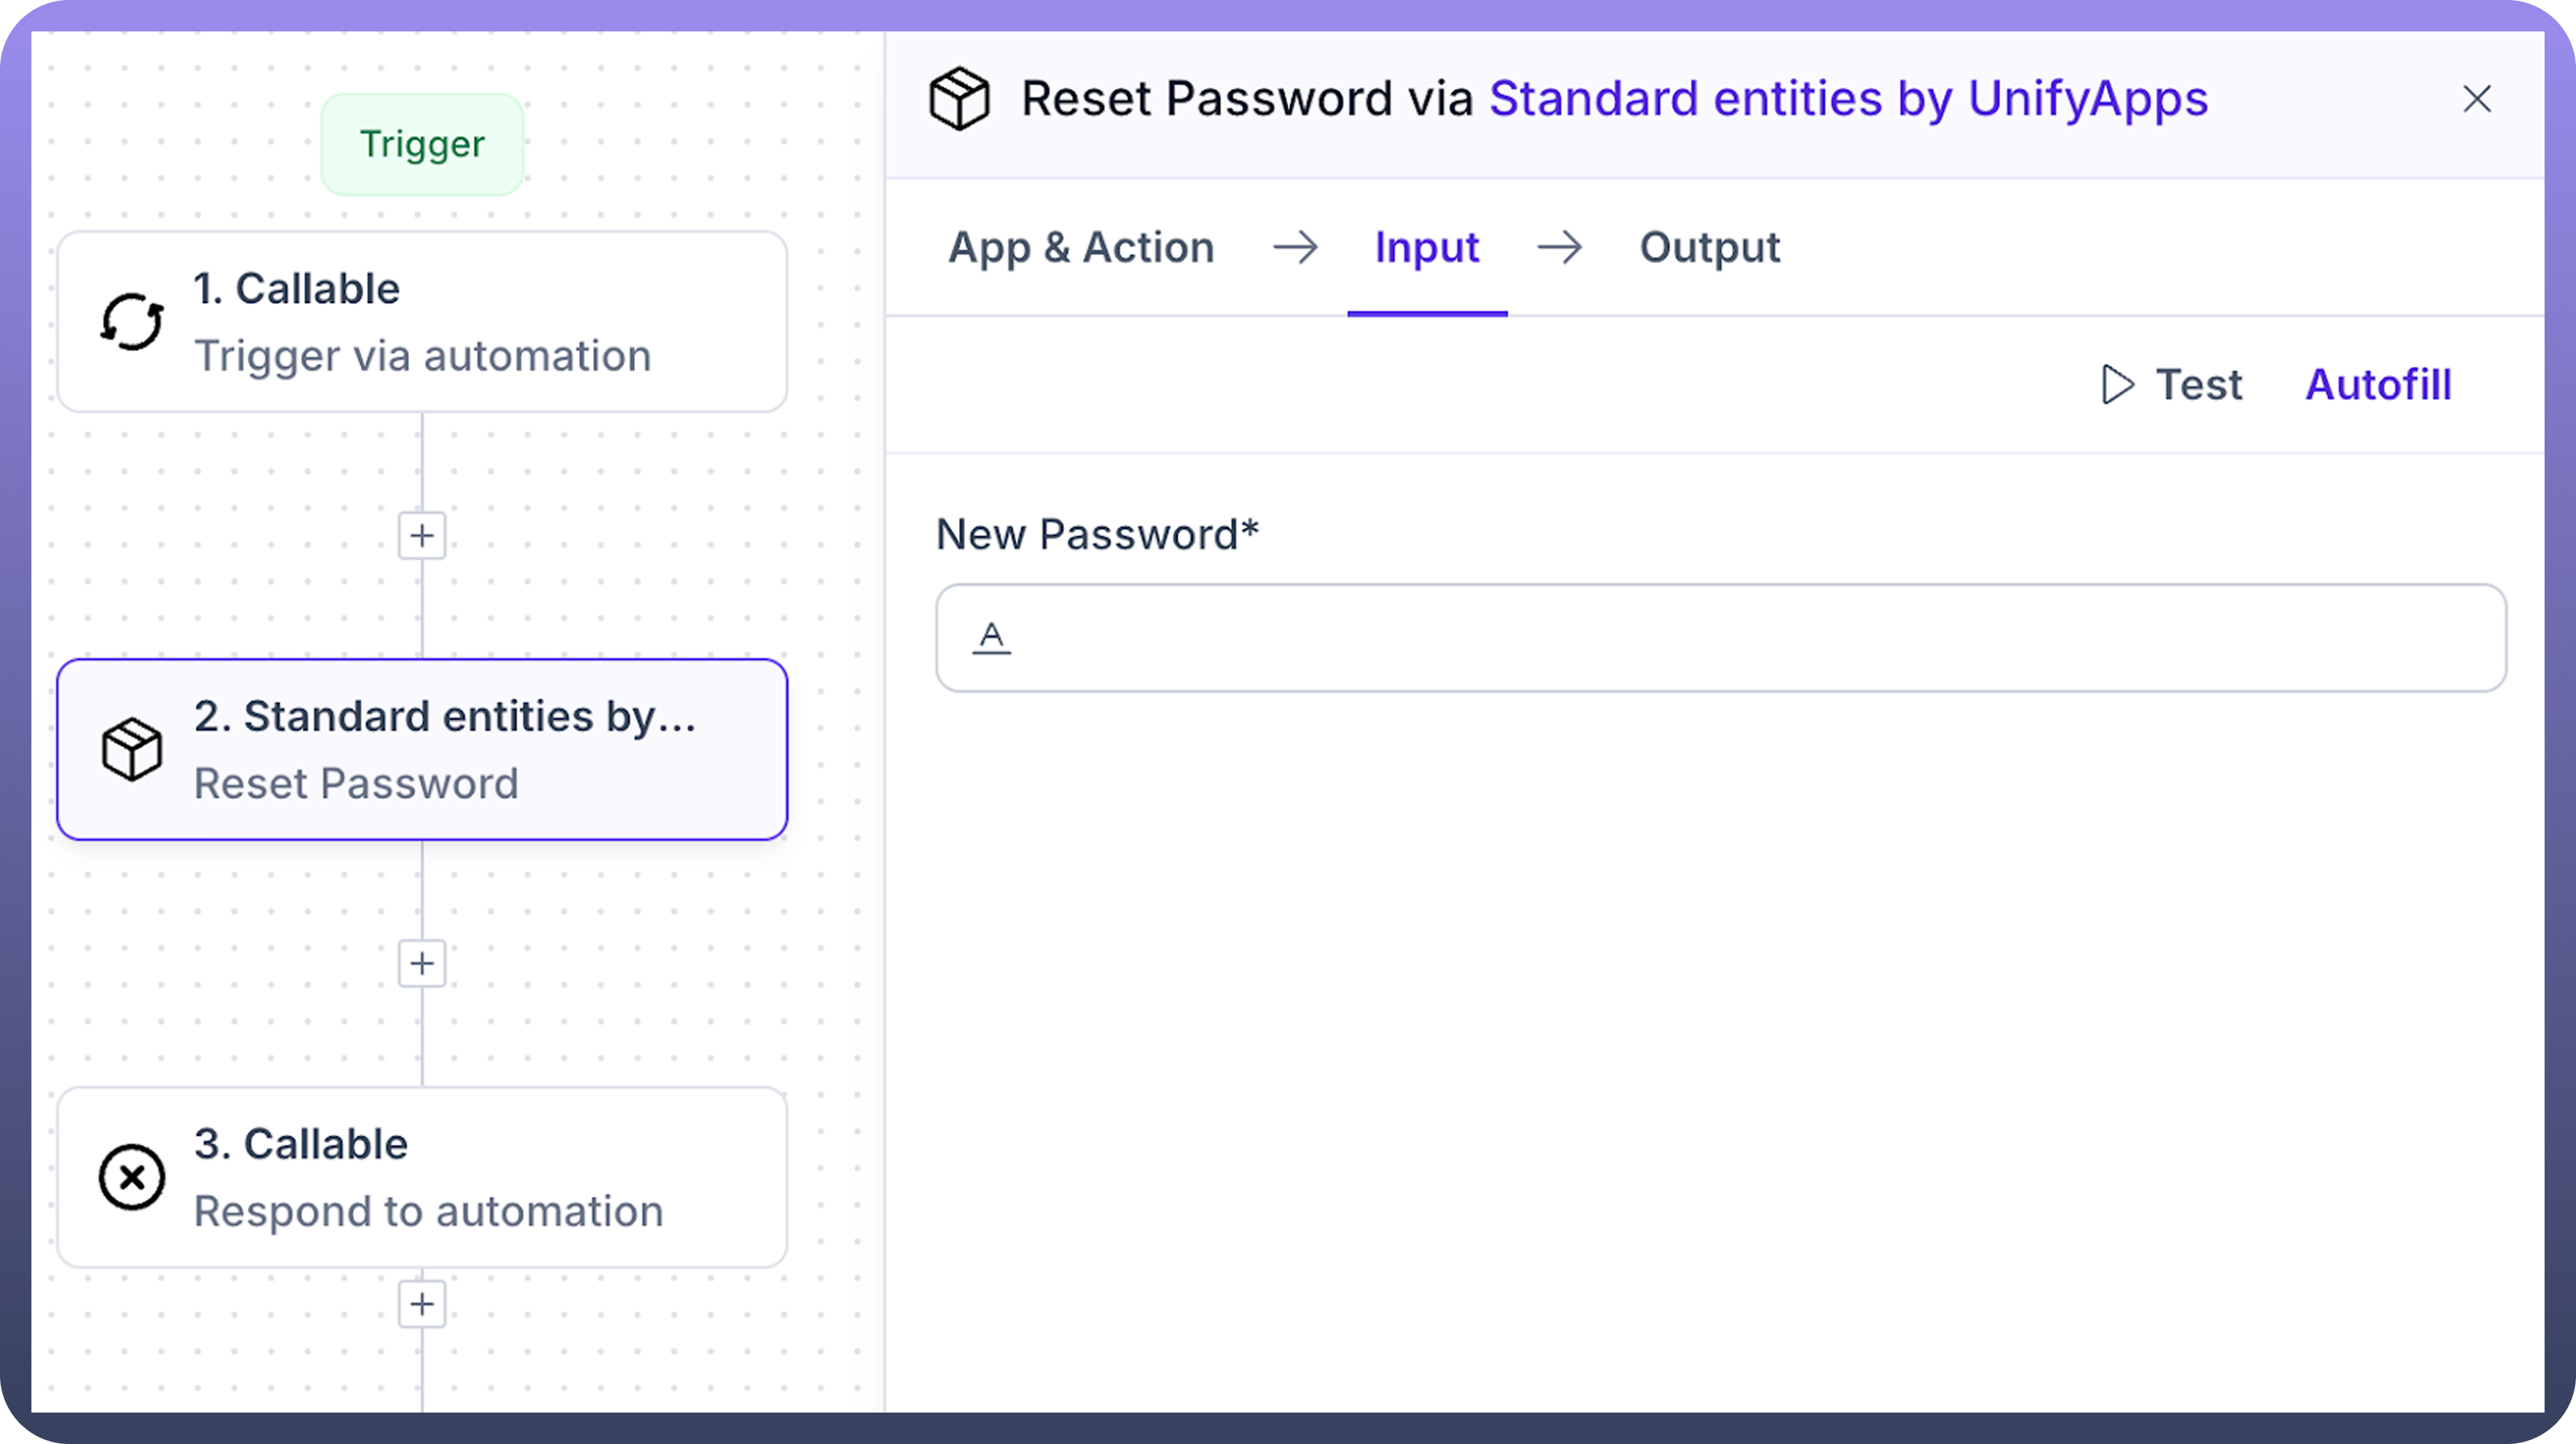Click the cube icon in the panel header

pyautogui.click(x=959, y=98)
